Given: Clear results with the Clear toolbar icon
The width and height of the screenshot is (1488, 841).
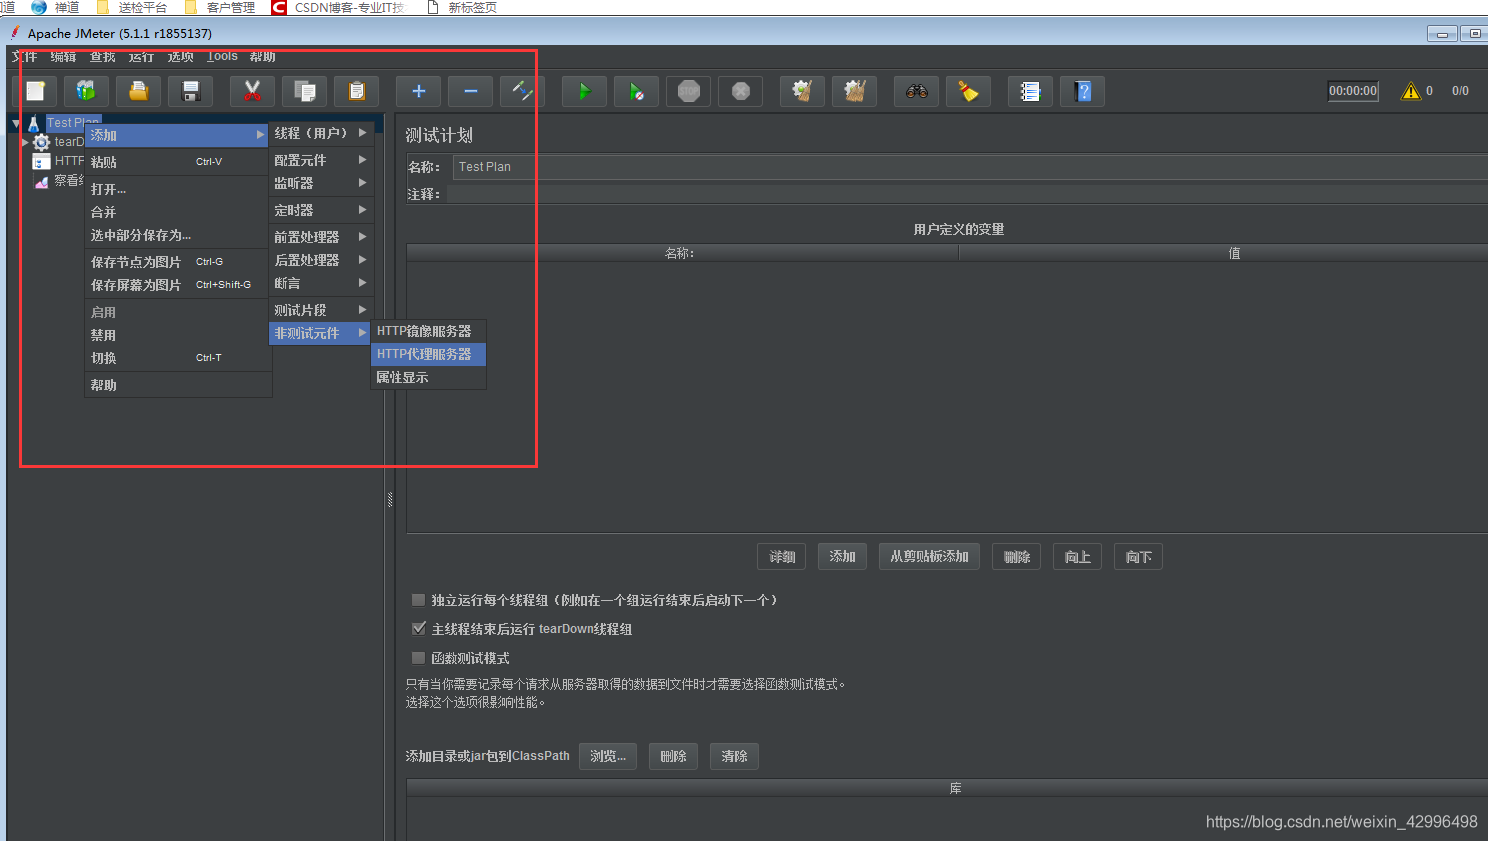Looking at the screenshot, I should (x=802, y=91).
